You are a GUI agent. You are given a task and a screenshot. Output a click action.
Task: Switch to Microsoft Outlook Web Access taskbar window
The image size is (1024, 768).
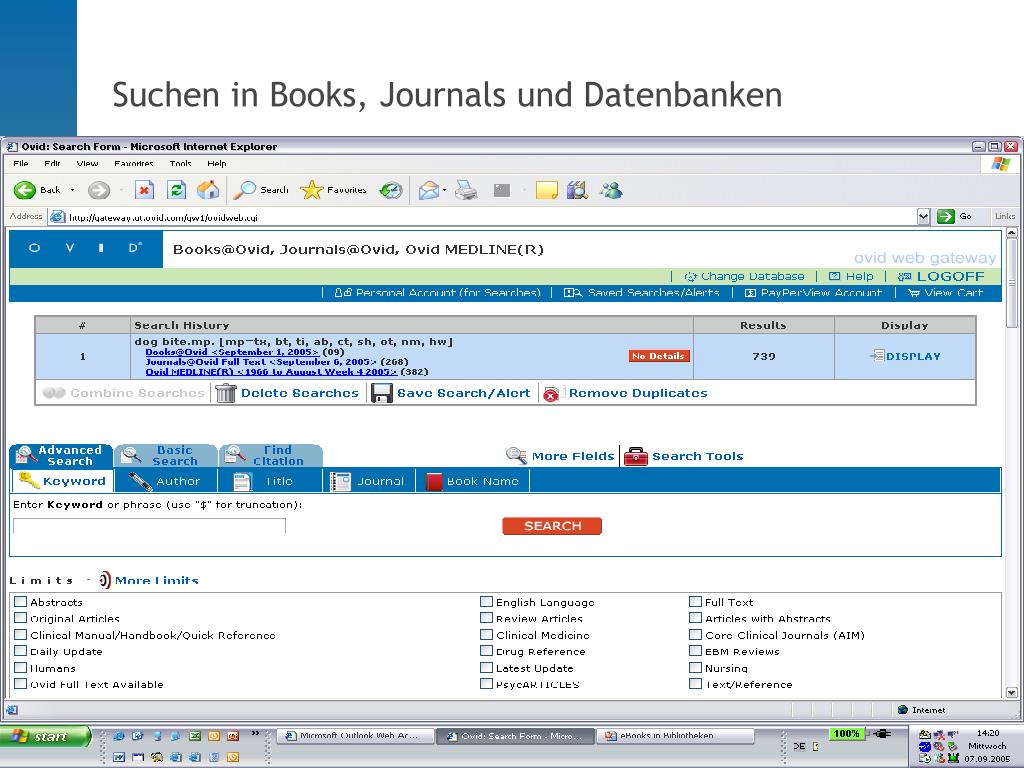coord(356,736)
